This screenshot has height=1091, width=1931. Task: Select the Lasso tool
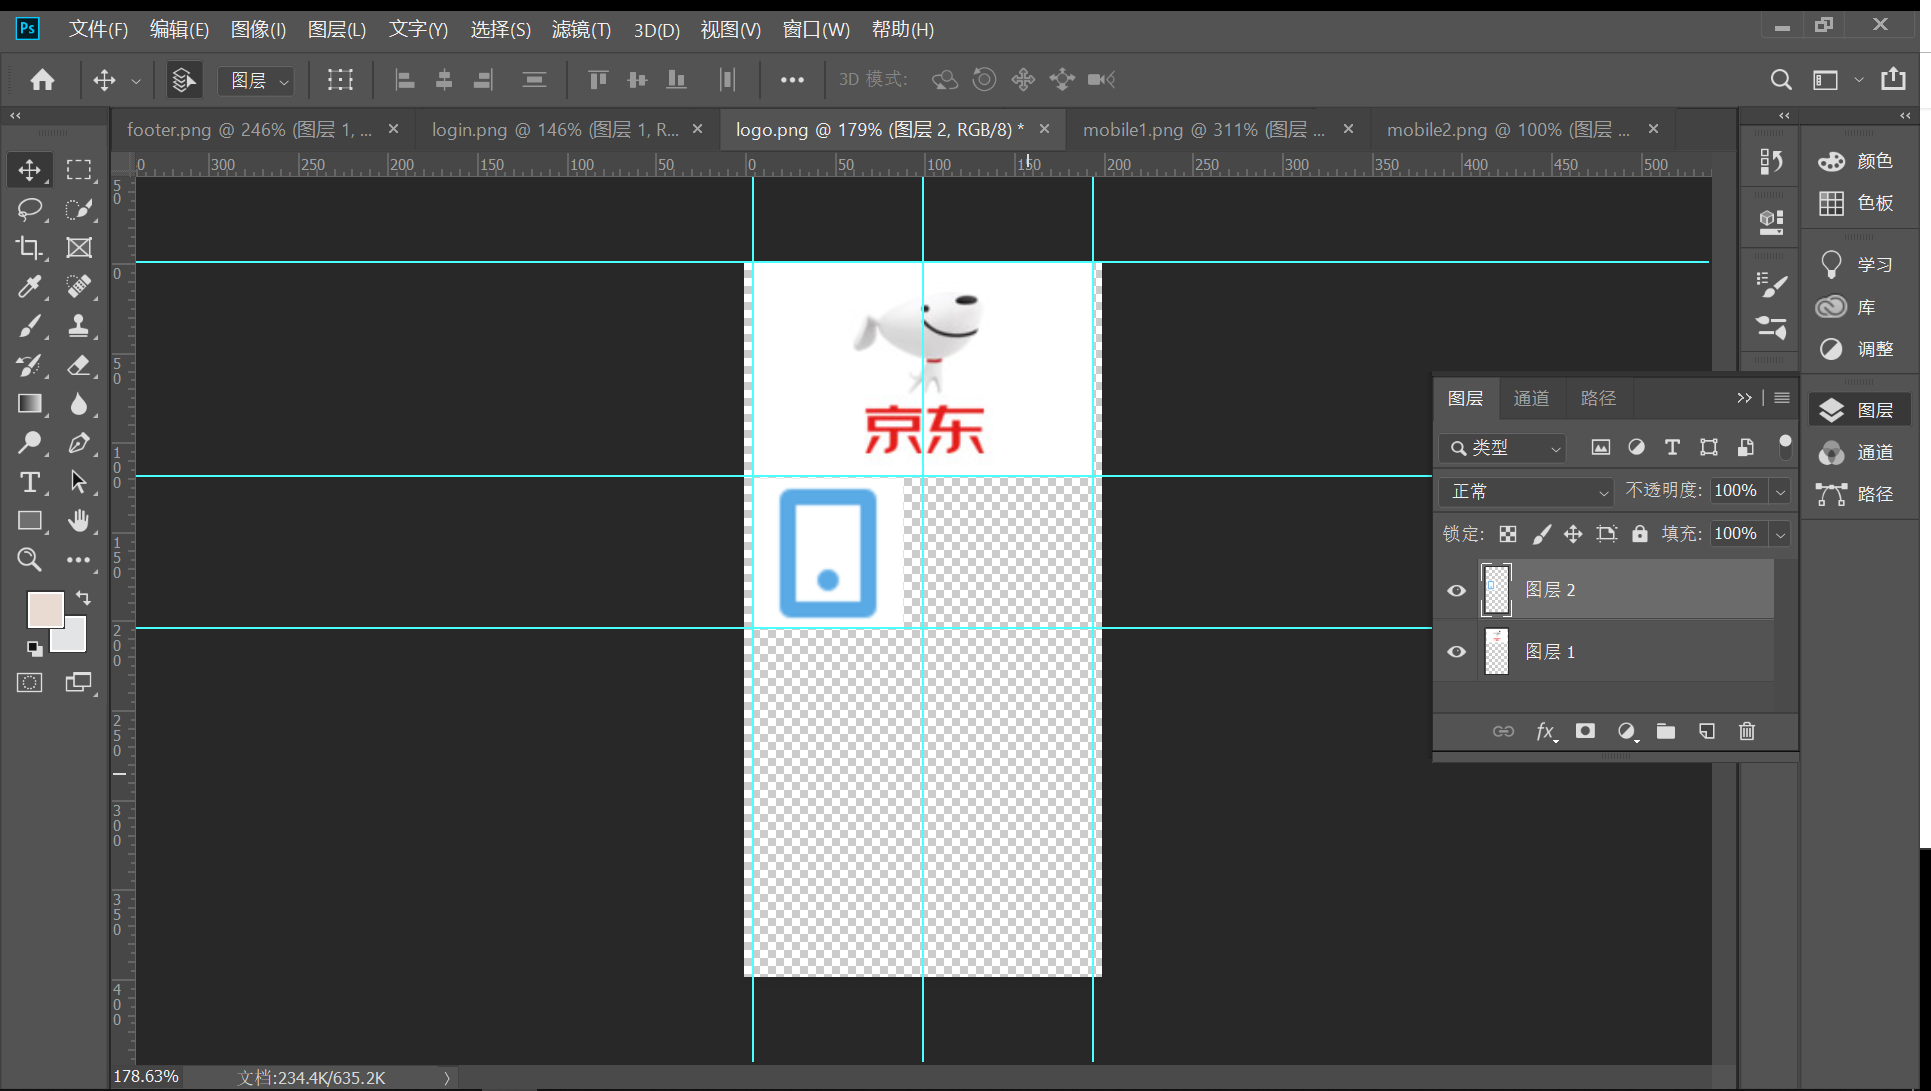point(29,209)
